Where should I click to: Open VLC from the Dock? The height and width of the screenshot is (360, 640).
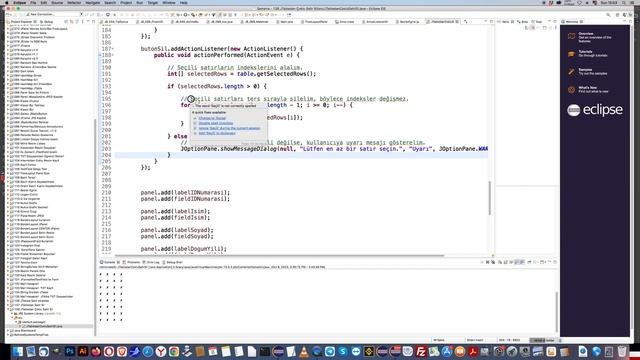(304, 351)
